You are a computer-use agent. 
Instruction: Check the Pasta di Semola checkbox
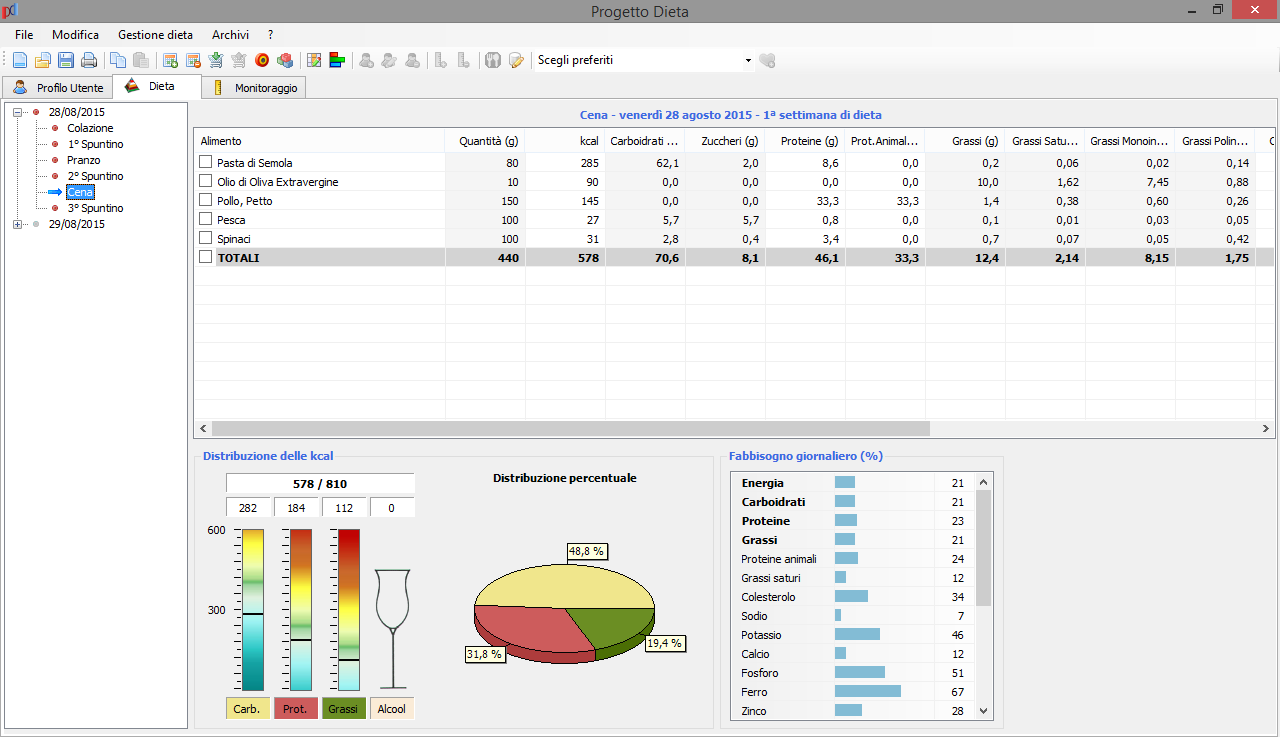click(x=206, y=162)
